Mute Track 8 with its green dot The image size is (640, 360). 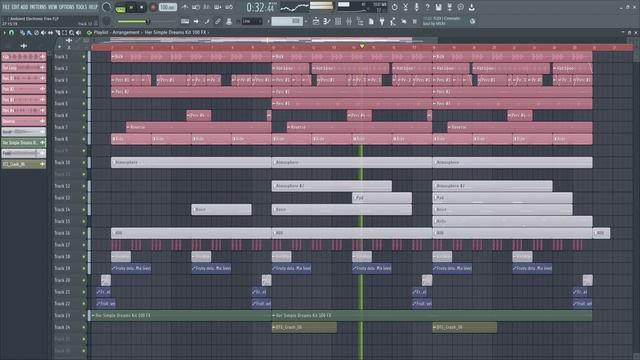click(84, 139)
